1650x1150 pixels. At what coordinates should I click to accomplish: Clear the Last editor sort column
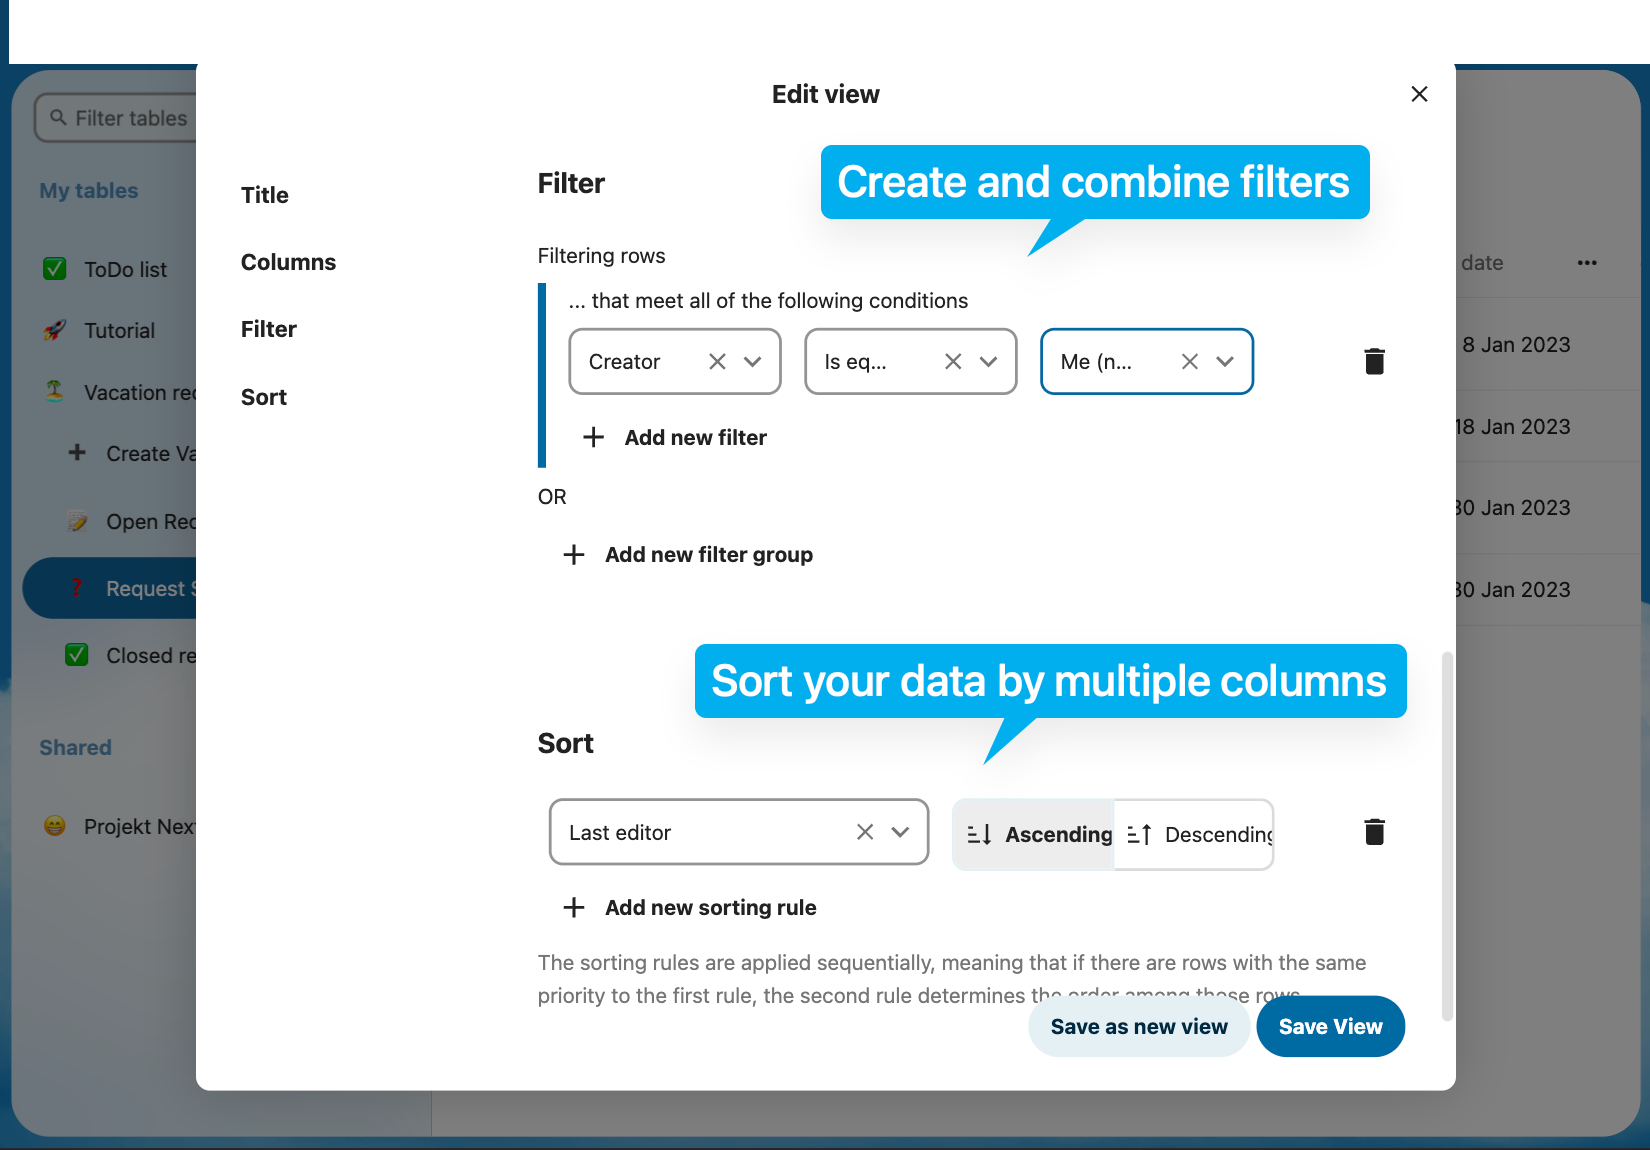point(865,832)
